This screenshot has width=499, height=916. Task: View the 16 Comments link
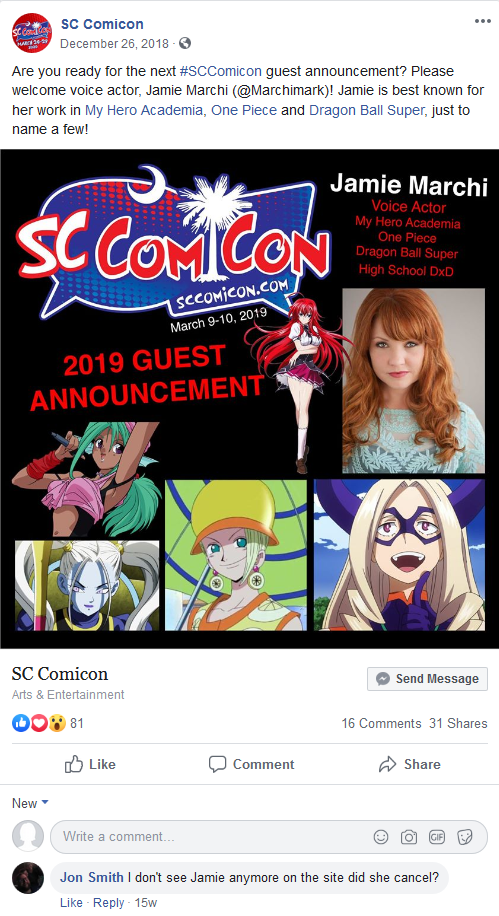[381, 723]
